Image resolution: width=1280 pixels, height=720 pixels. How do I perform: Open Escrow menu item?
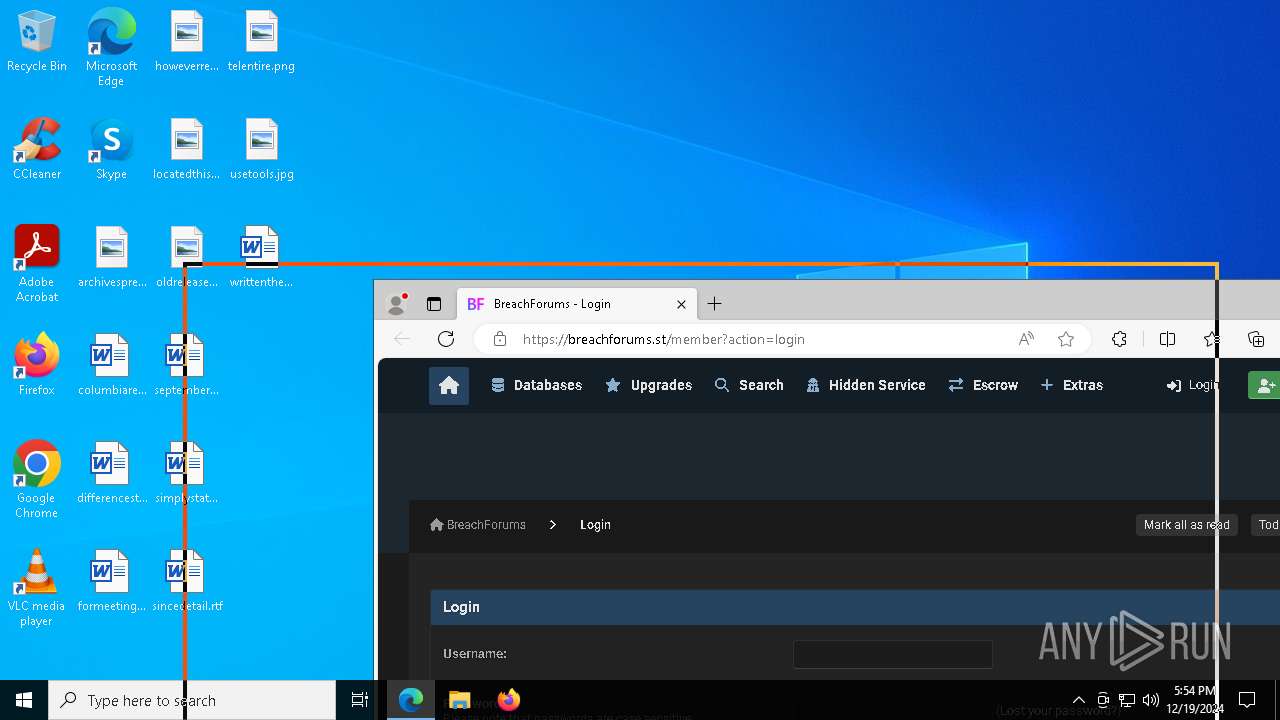983,385
